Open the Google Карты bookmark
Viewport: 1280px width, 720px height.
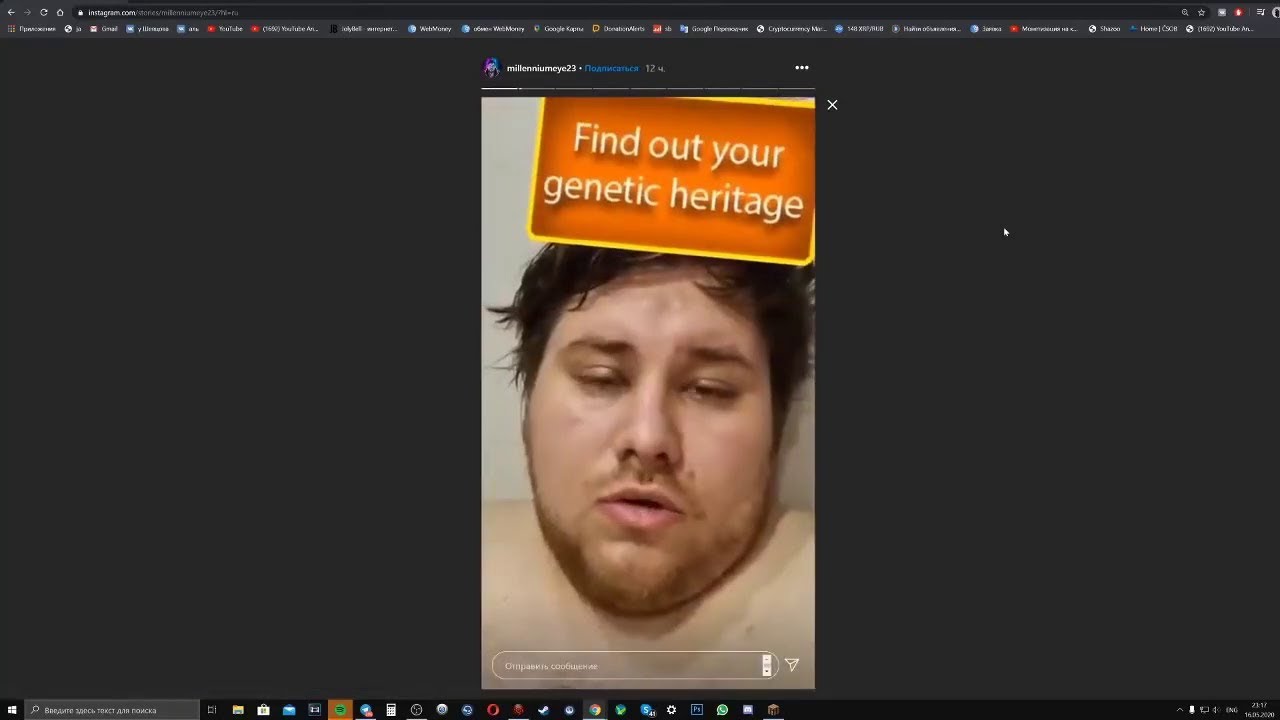[x=559, y=29]
